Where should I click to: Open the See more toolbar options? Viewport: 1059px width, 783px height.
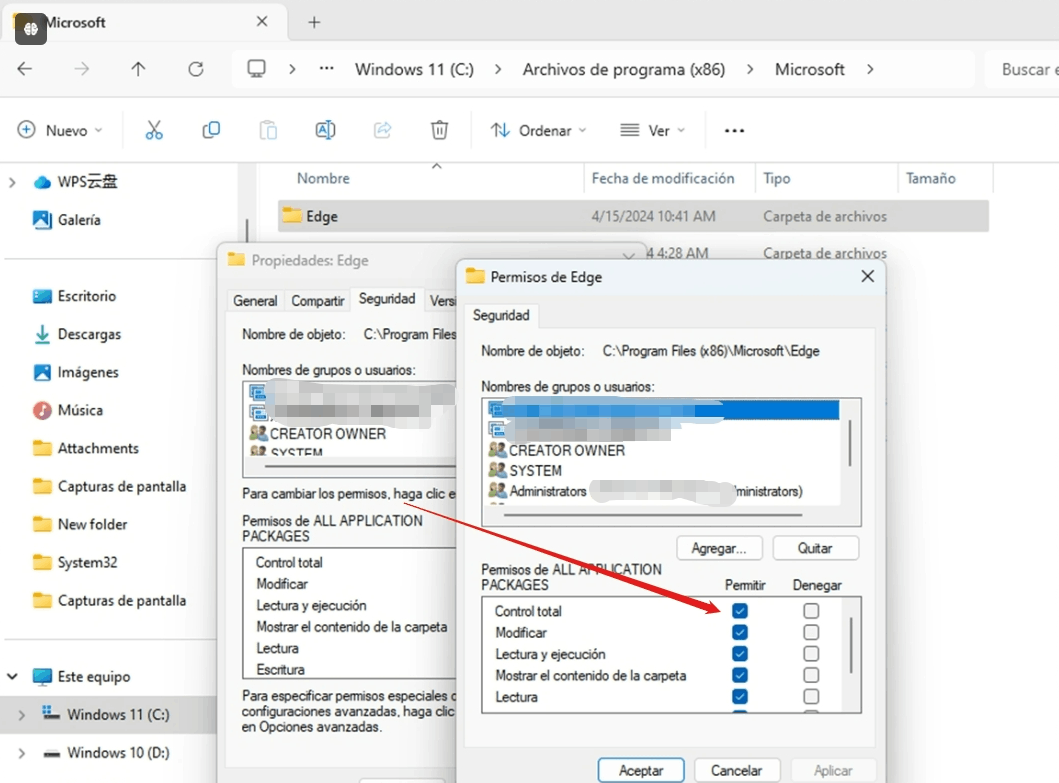coord(734,131)
